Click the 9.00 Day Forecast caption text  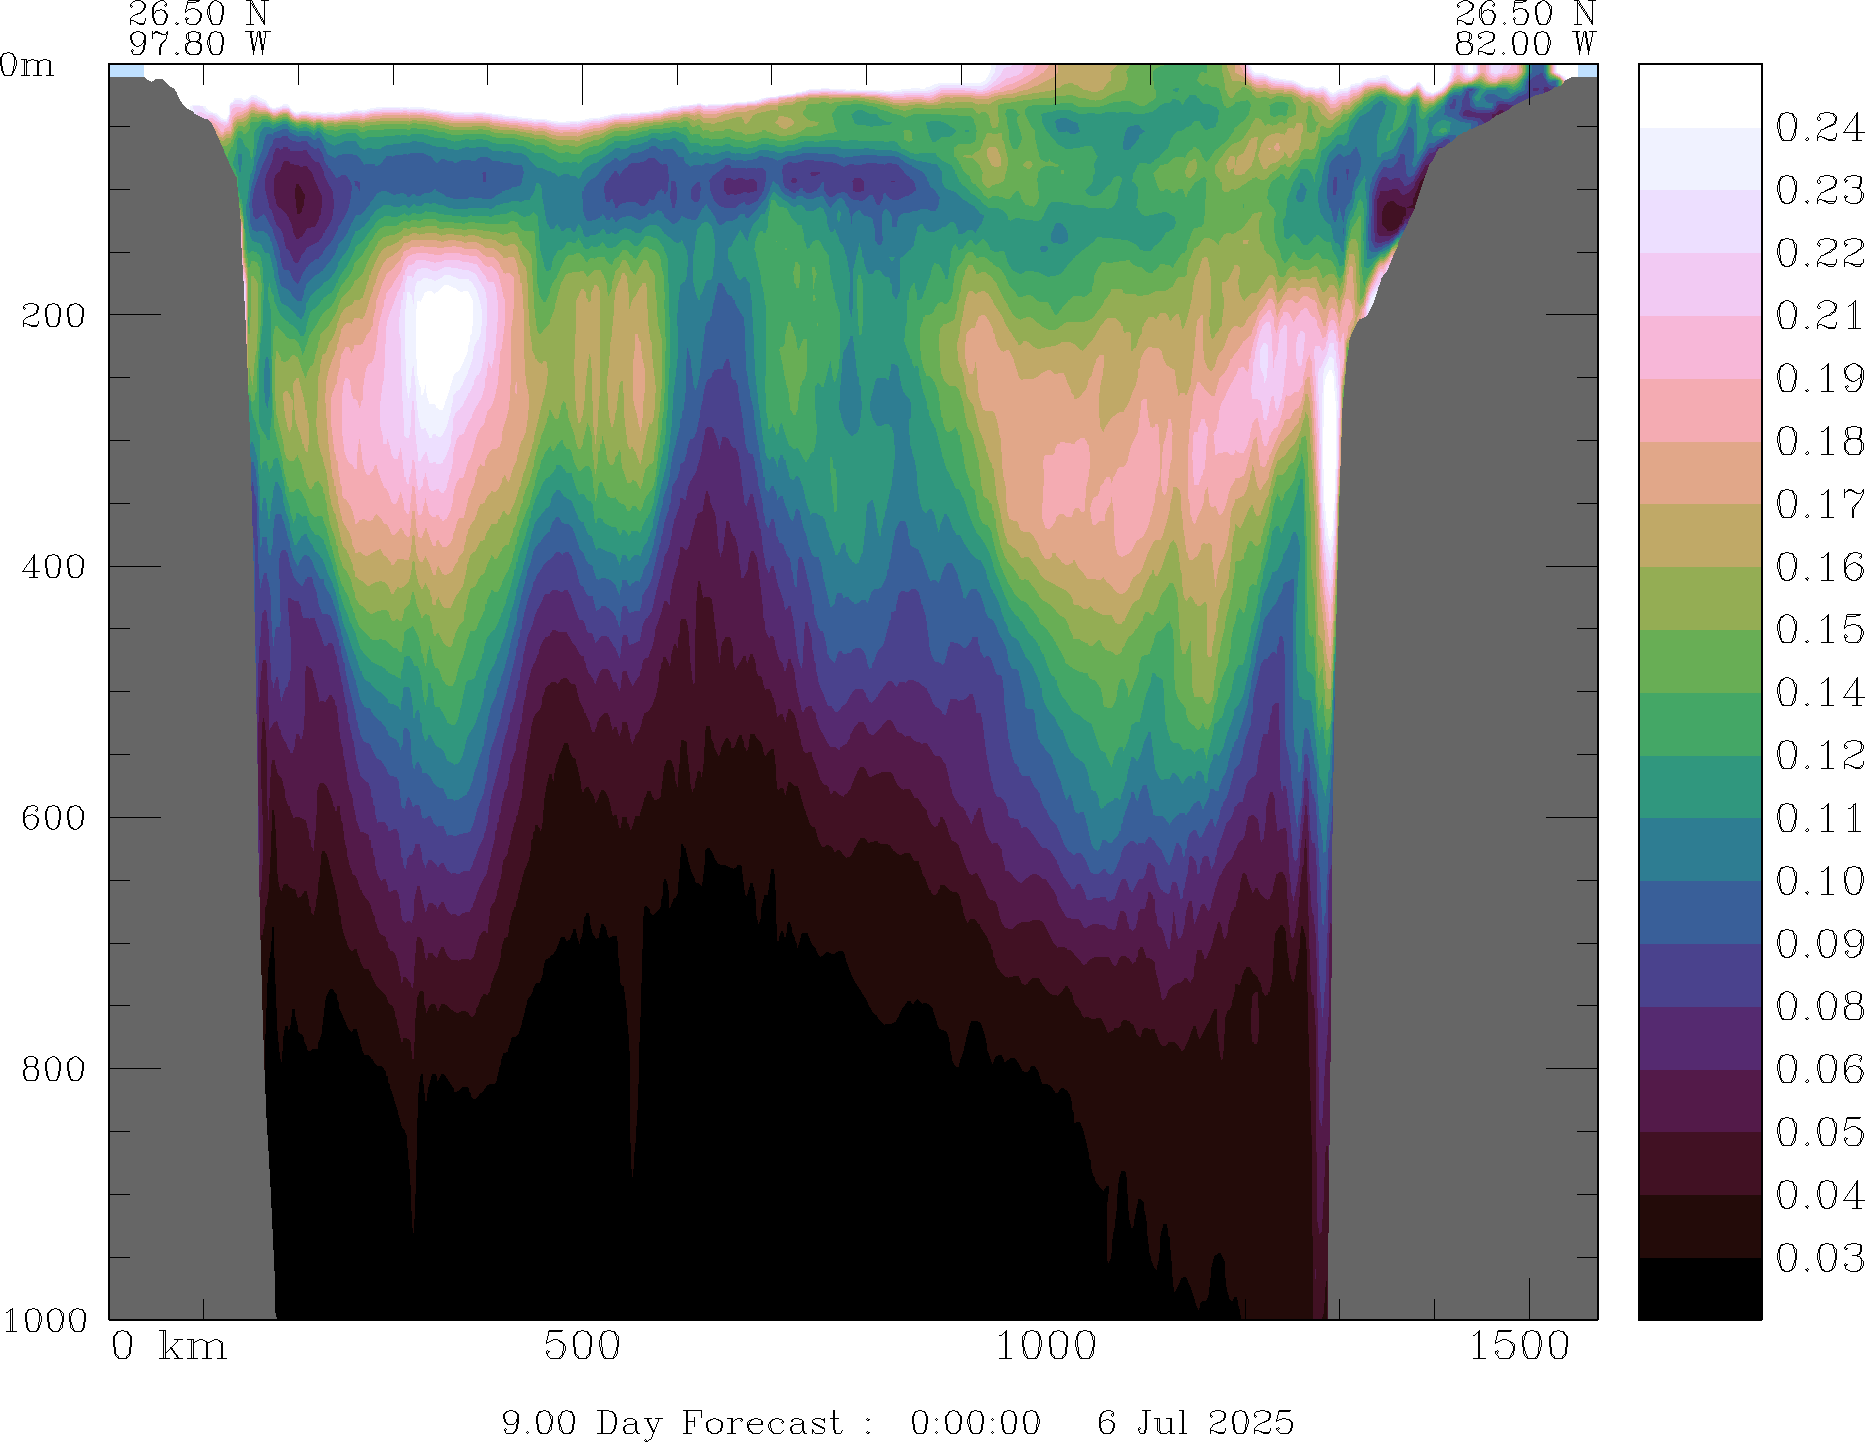tap(672, 1422)
